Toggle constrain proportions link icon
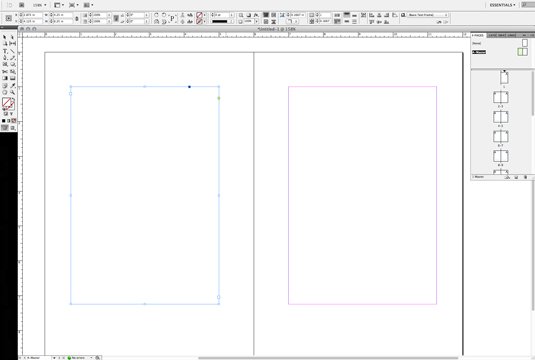535x360 pixels. coord(77,18)
